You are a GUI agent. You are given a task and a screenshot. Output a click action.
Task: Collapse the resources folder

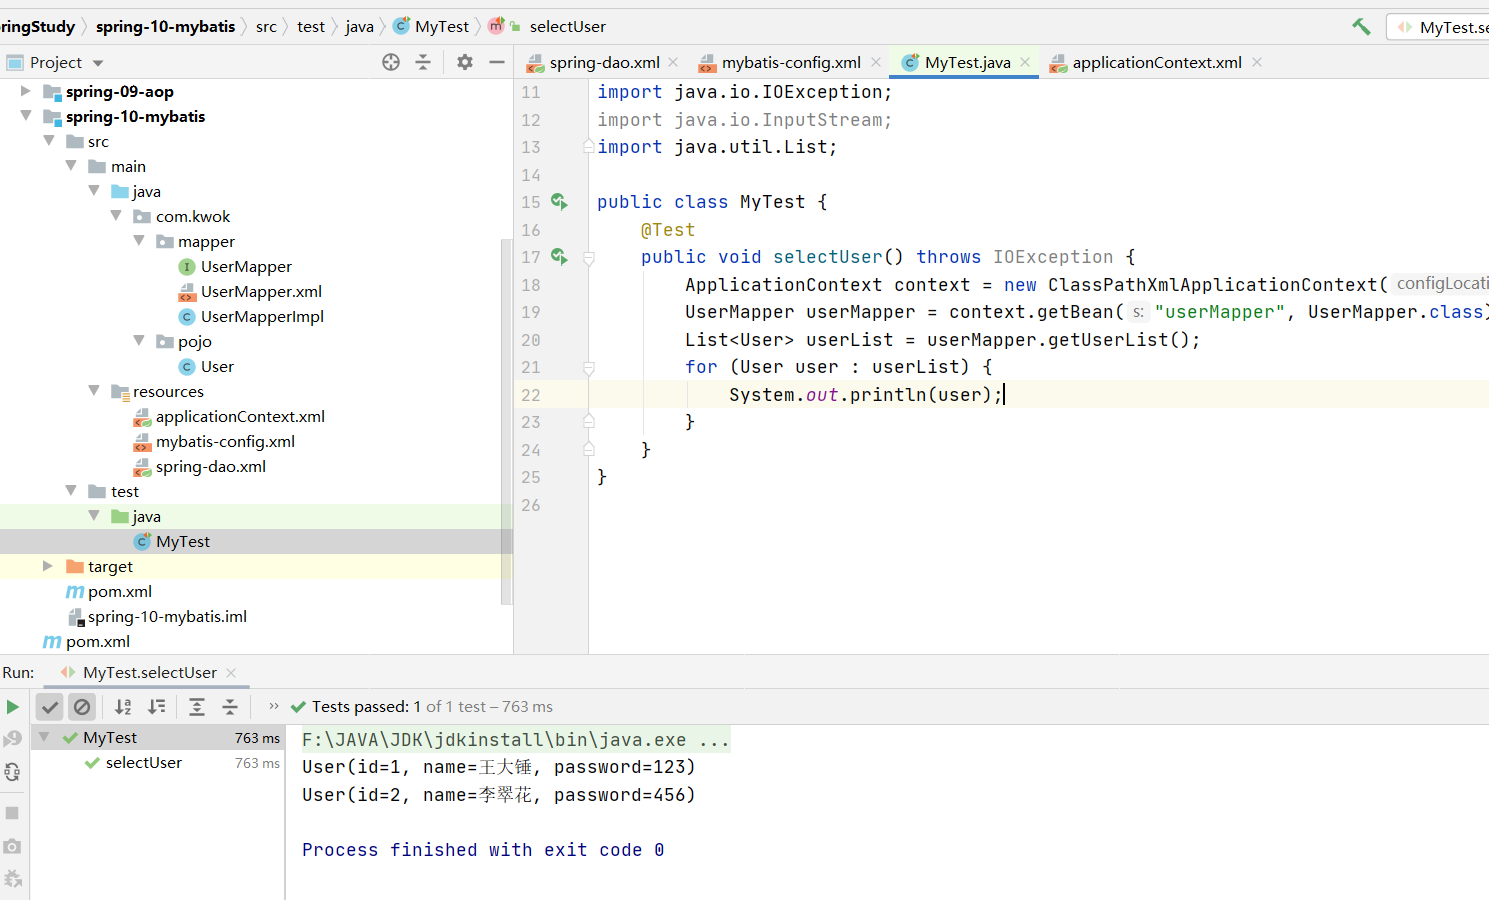coord(94,391)
